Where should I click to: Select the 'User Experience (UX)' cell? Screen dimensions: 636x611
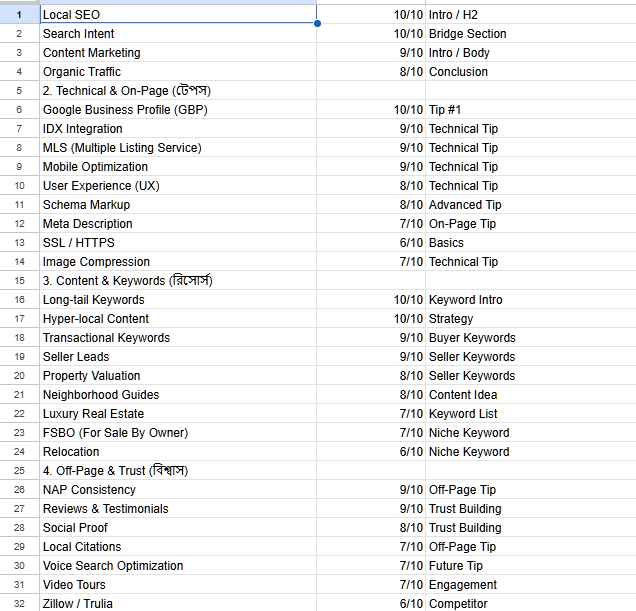pos(178,185)
